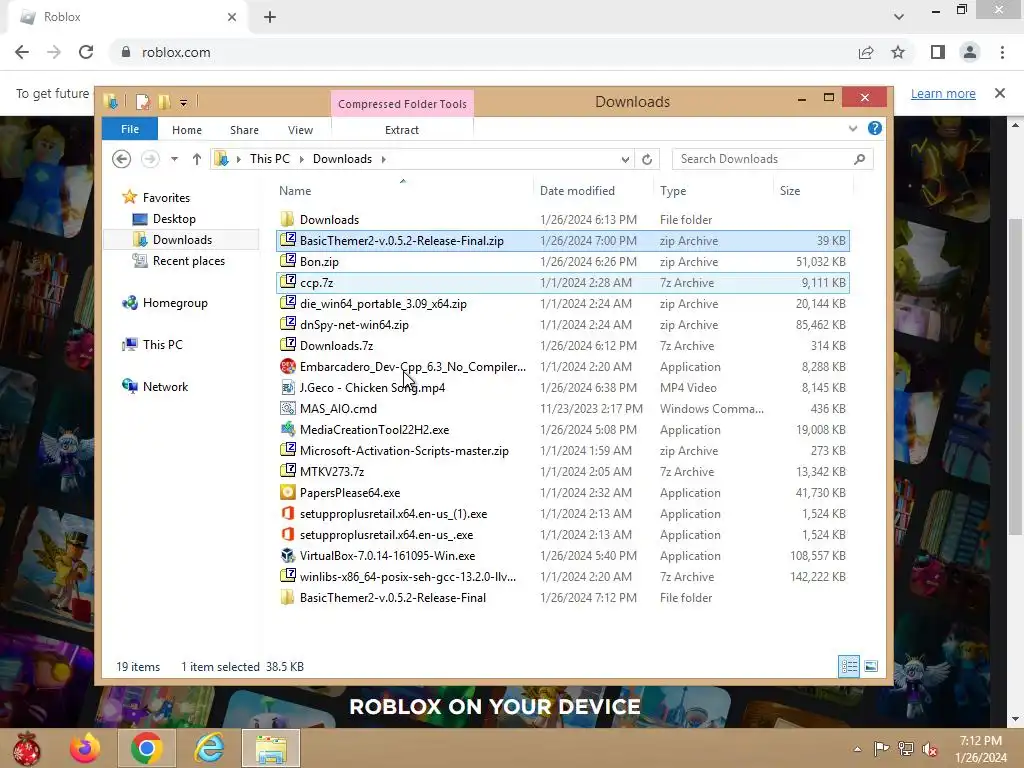
Task: Expand the Explorer ribbon chevron
Action: point(852,129)
